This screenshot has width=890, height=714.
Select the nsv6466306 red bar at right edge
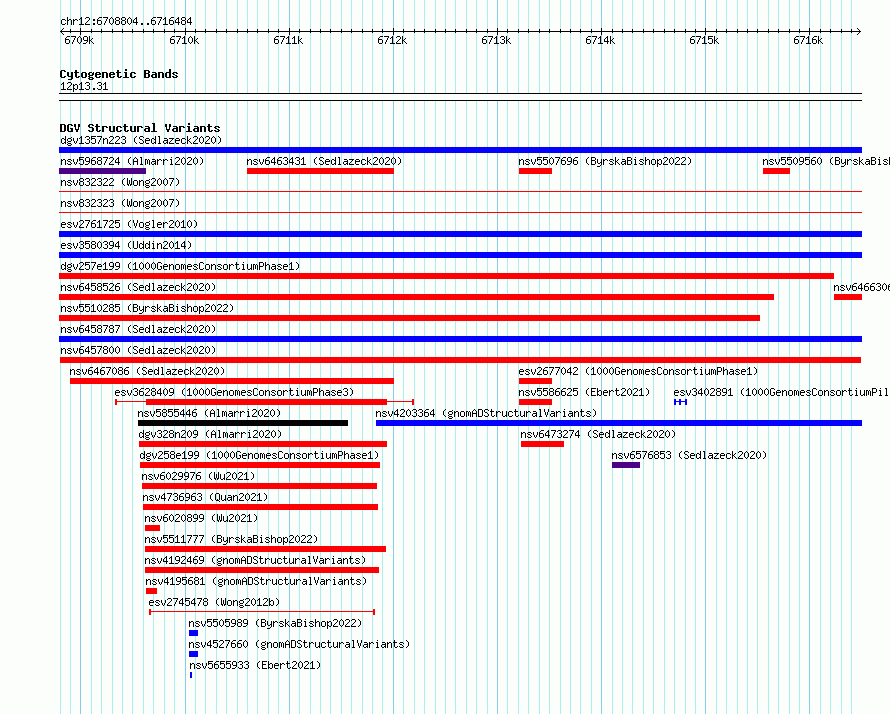(848, 297)
